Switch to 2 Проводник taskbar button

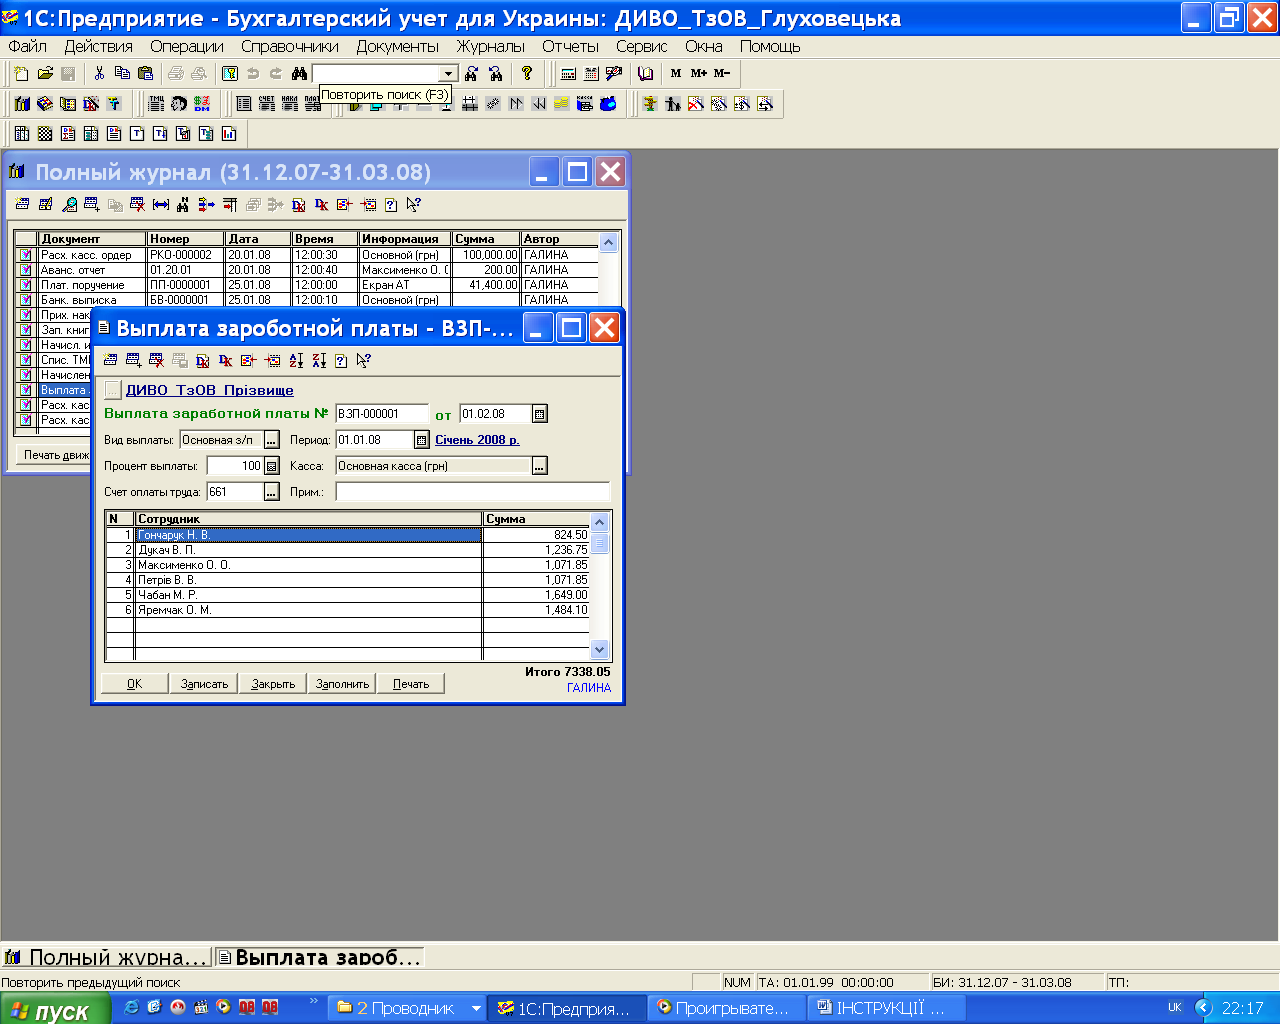click(x=408, y=1008)
